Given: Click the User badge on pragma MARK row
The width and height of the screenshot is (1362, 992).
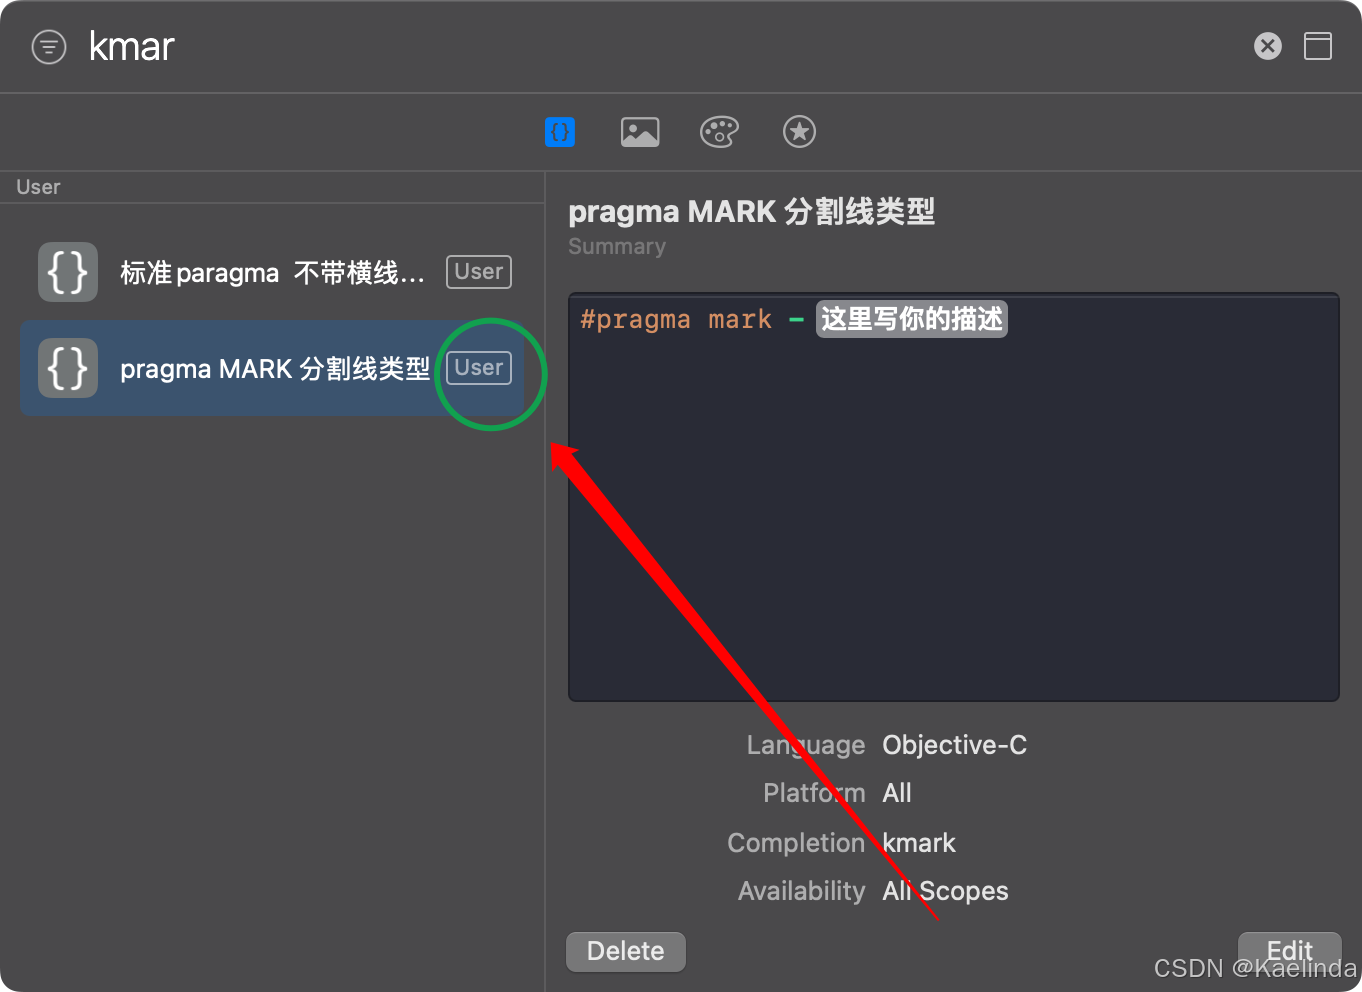Looking at the screenshot, I should click(x=479, y=368).
